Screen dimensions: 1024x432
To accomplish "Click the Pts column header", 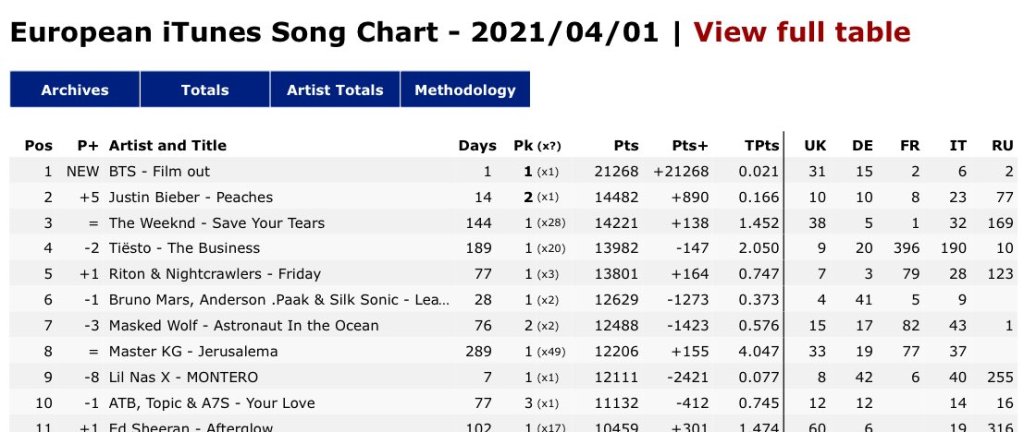I will (626, 146).
